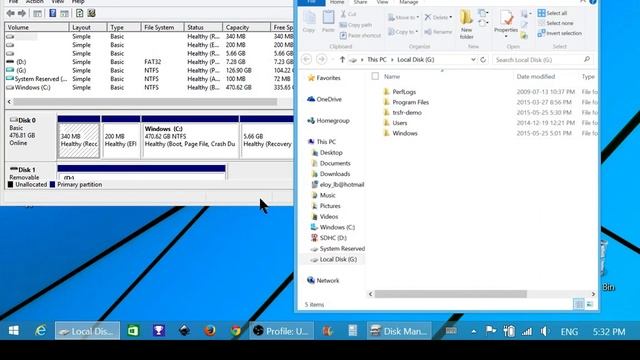Refresh the Local Disk (G:) folder view
This screenshot has width=640, height=360.
point(483,60)
